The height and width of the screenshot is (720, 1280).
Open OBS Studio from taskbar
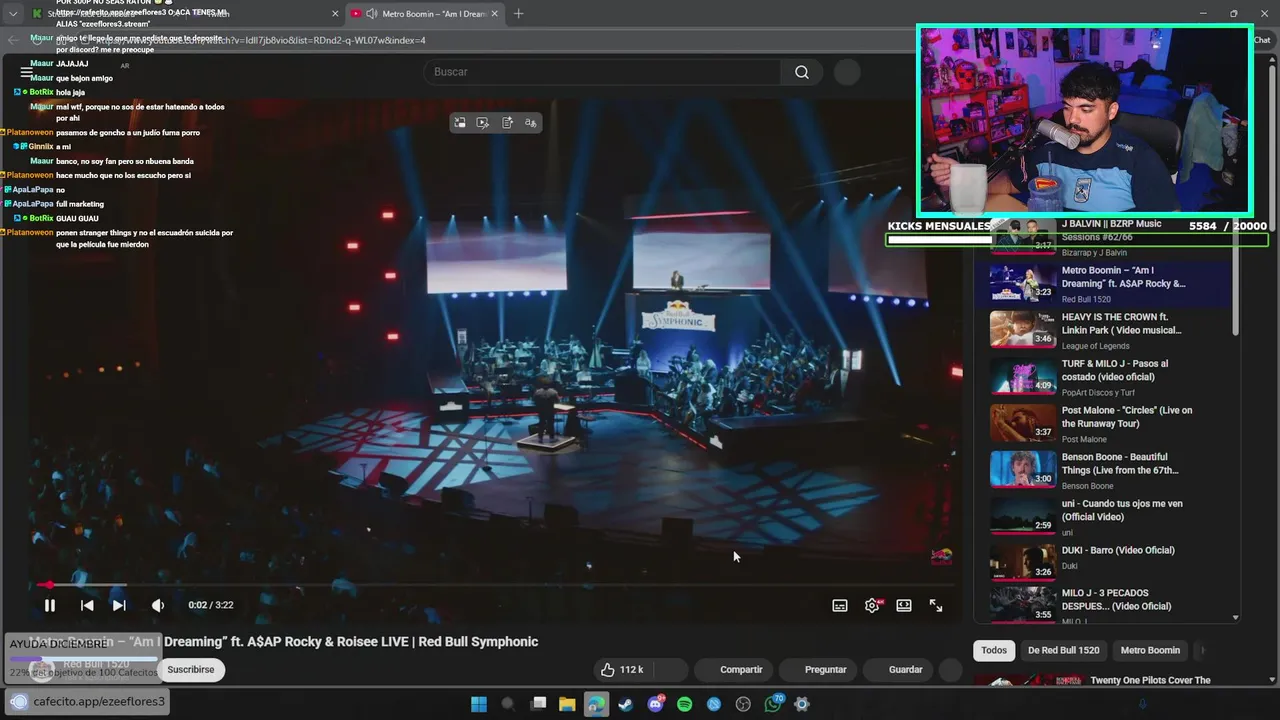pos(743,704)
